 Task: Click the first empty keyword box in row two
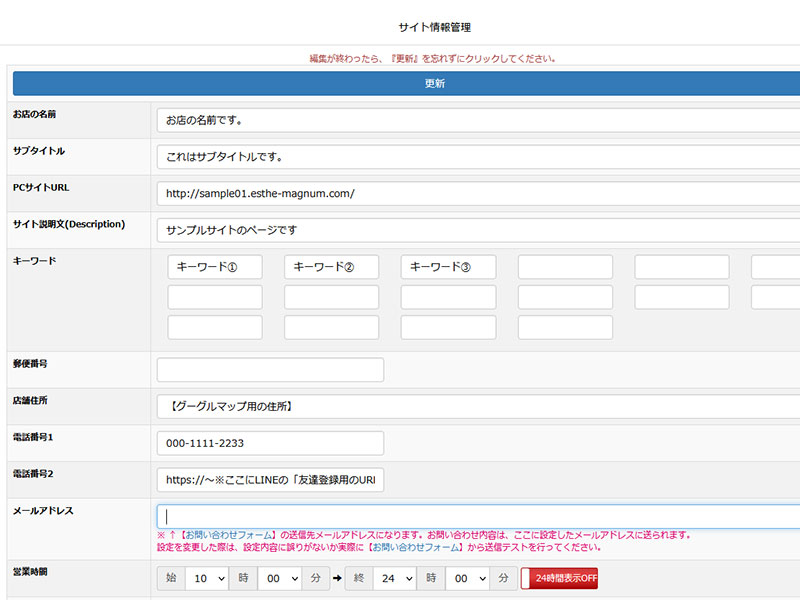click(x=215, y=297)
